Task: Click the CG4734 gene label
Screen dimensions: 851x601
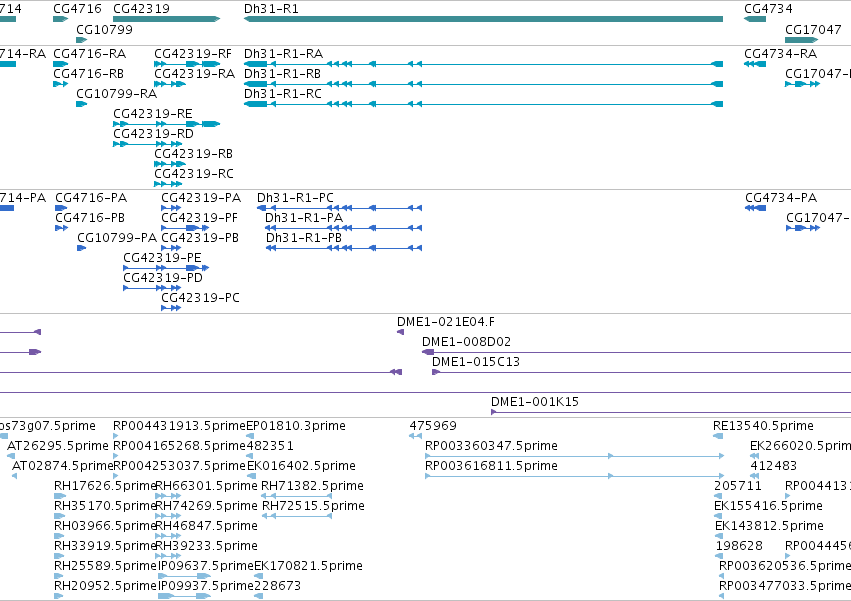Action: click(x=768, y=9)
